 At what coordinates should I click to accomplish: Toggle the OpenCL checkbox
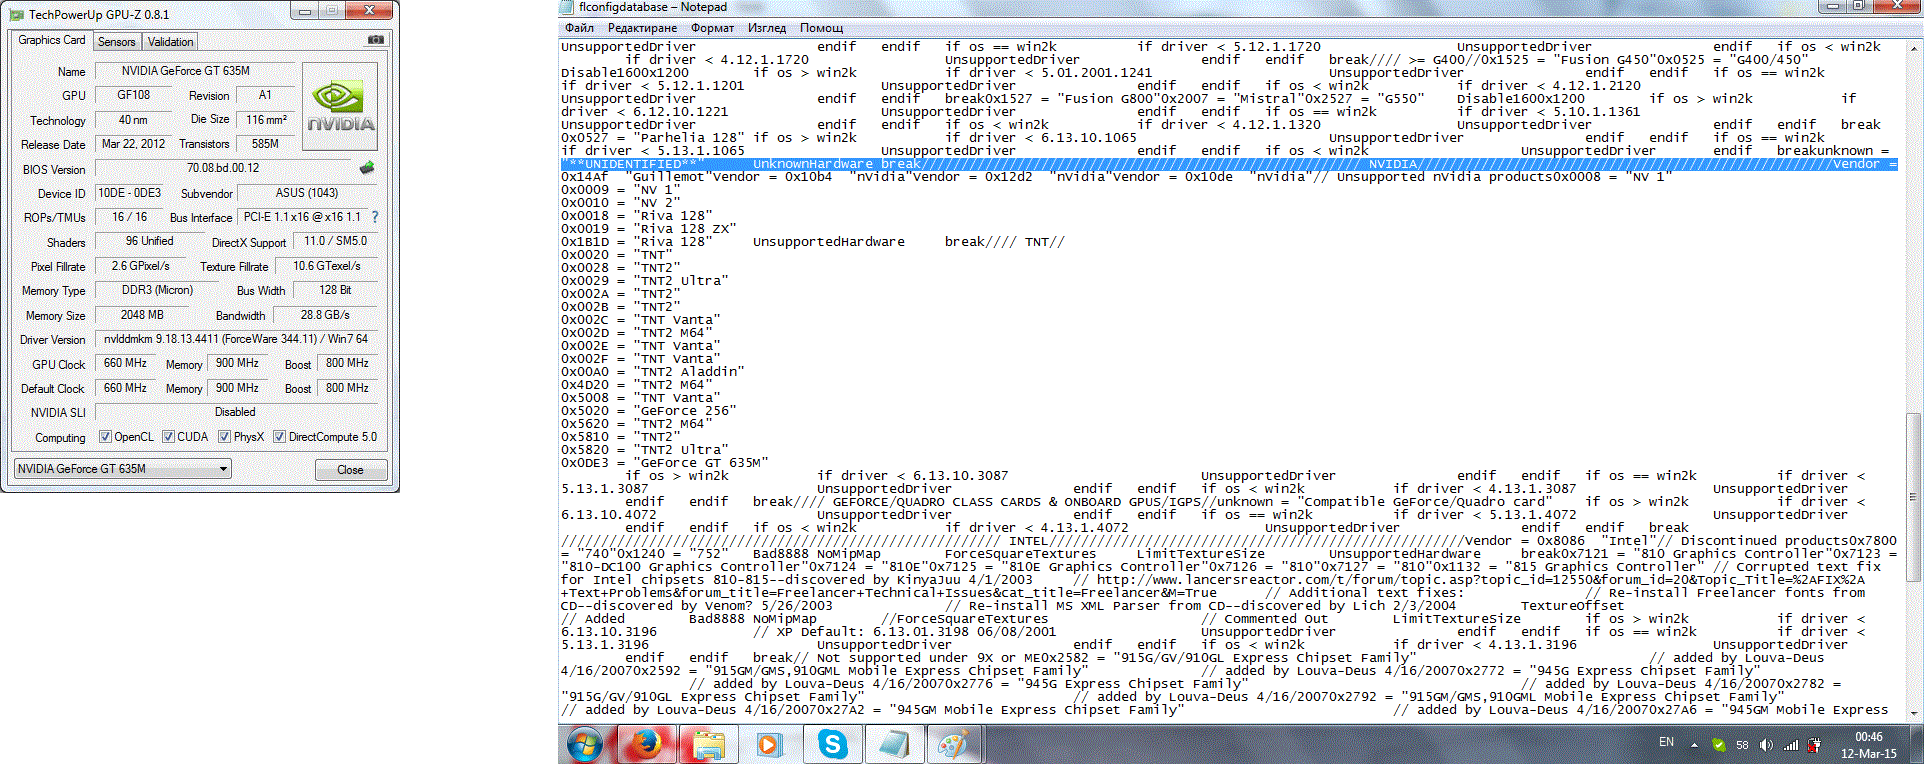[x=105, y=437]
